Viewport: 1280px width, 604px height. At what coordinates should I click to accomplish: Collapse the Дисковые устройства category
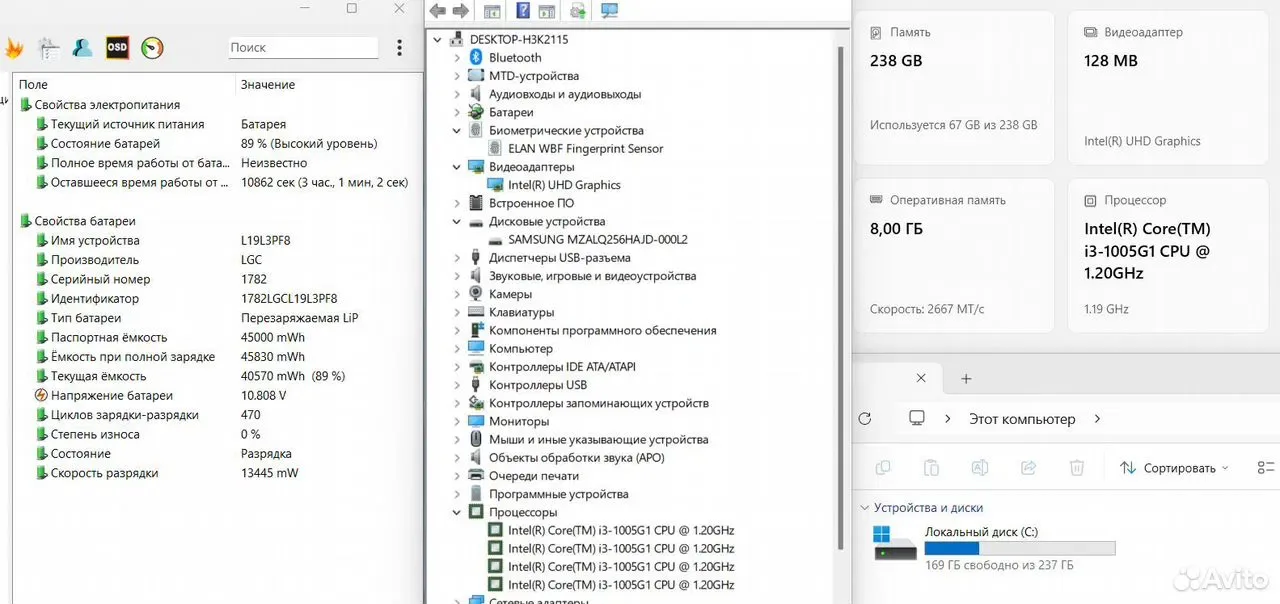(x=457, y=221)
